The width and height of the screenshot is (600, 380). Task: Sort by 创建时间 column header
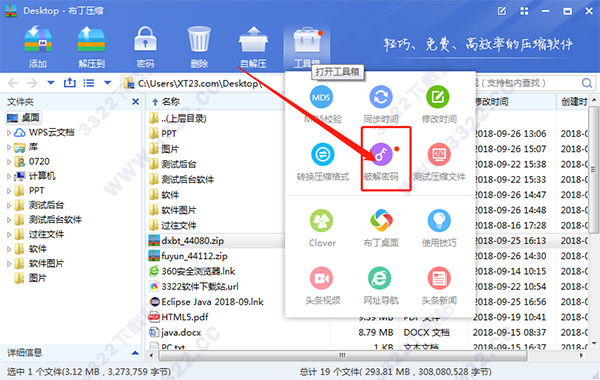point(573,102)
